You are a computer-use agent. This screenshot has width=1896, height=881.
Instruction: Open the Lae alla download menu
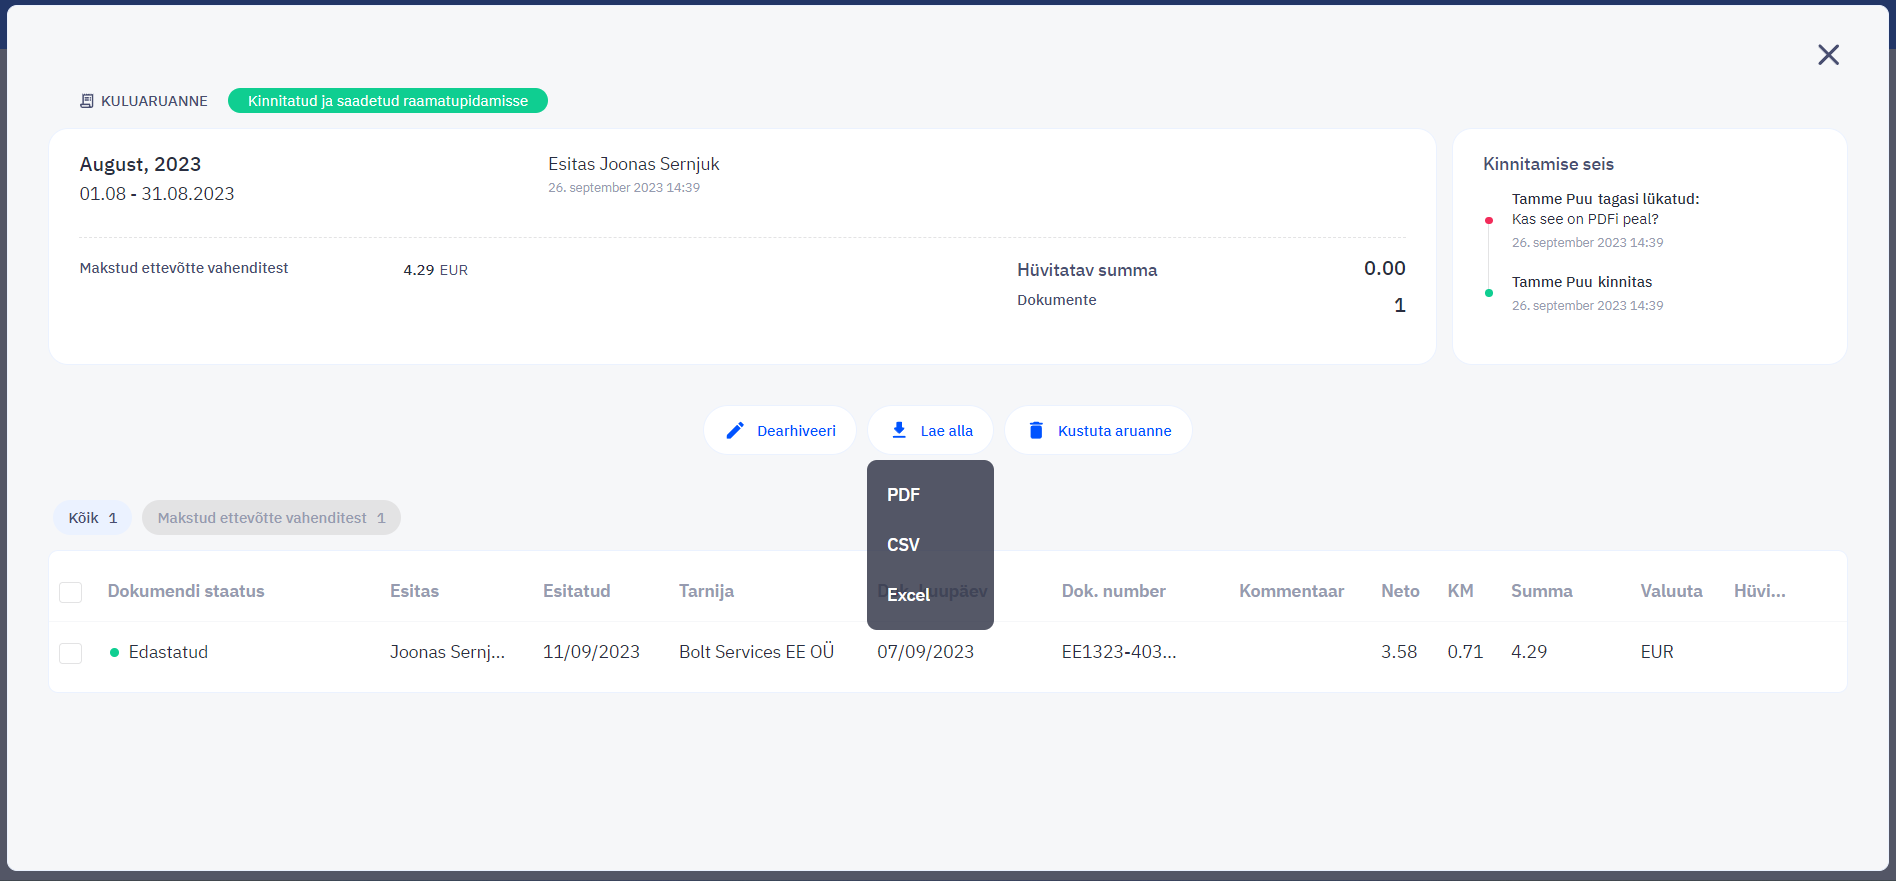click(930, 431)
